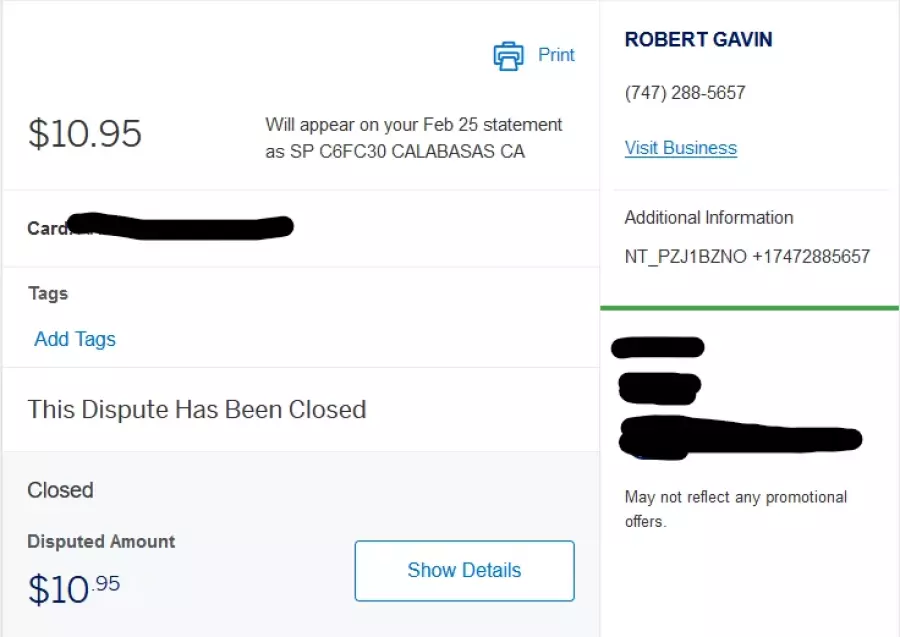The height and width of the screenshot is (637, 900).
Task: Click the Add Tags link
Action: point(75,339)
